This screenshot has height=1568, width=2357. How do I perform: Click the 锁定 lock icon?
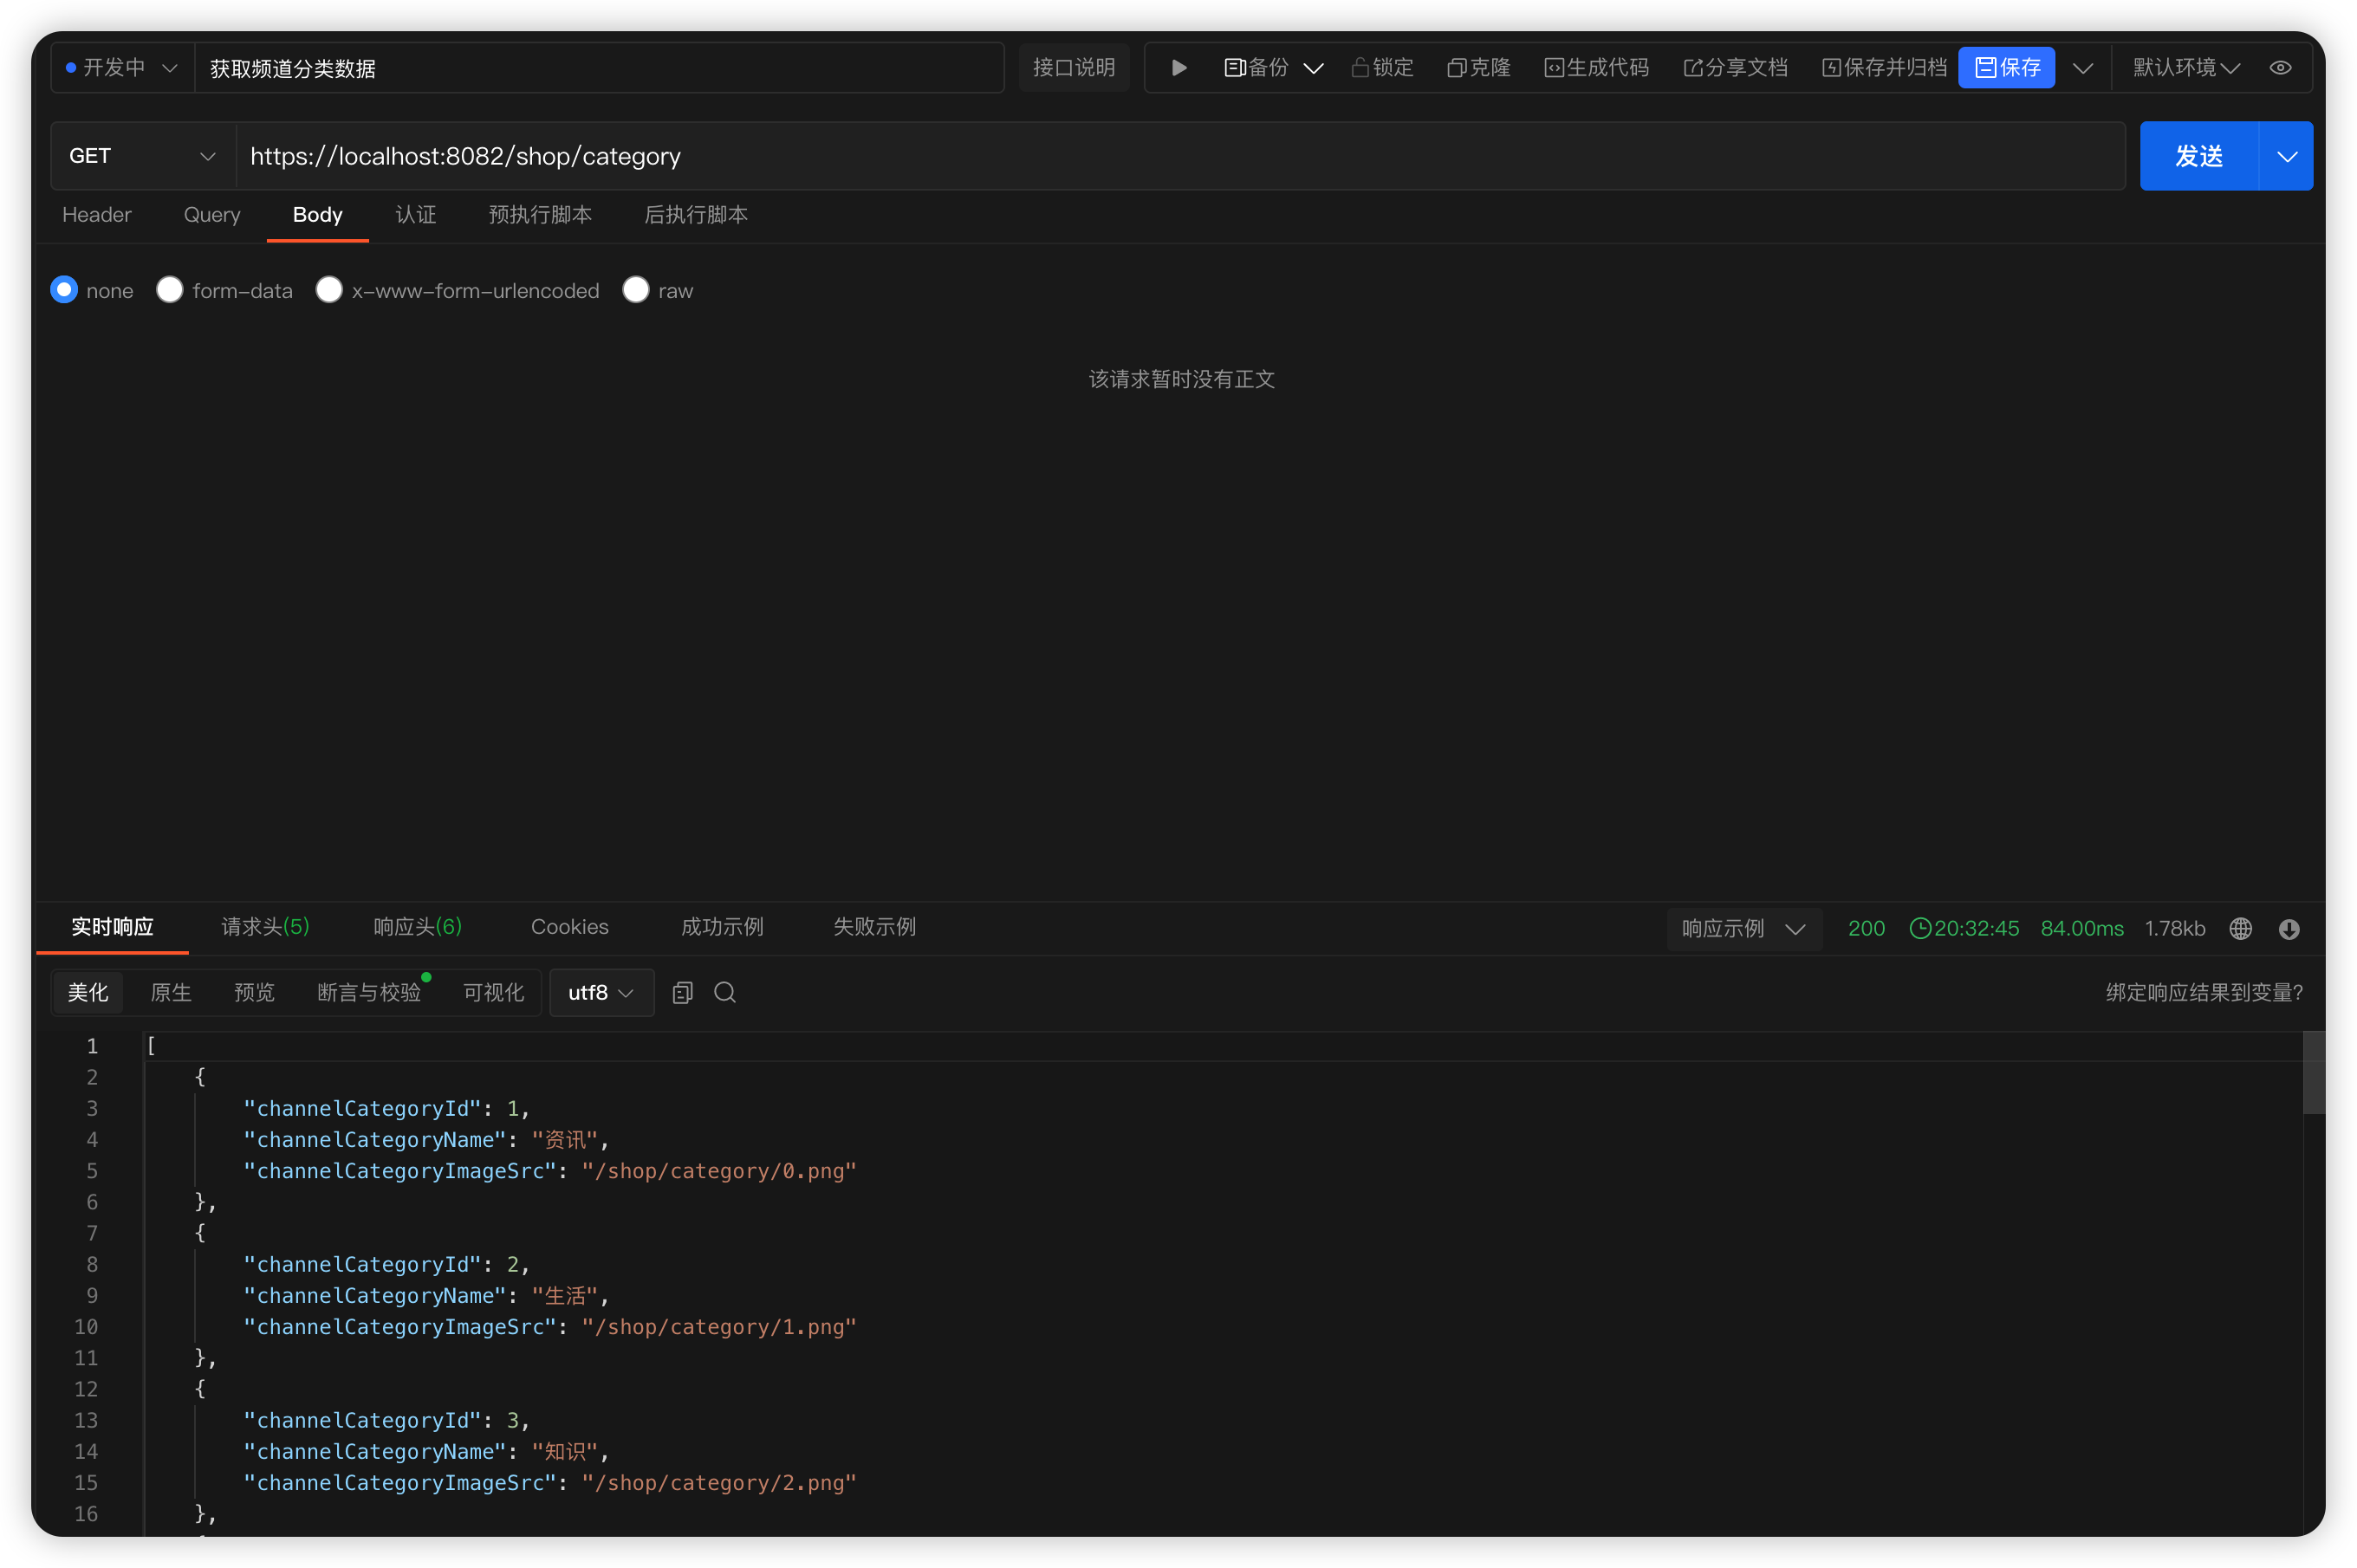coord(1360,68)
